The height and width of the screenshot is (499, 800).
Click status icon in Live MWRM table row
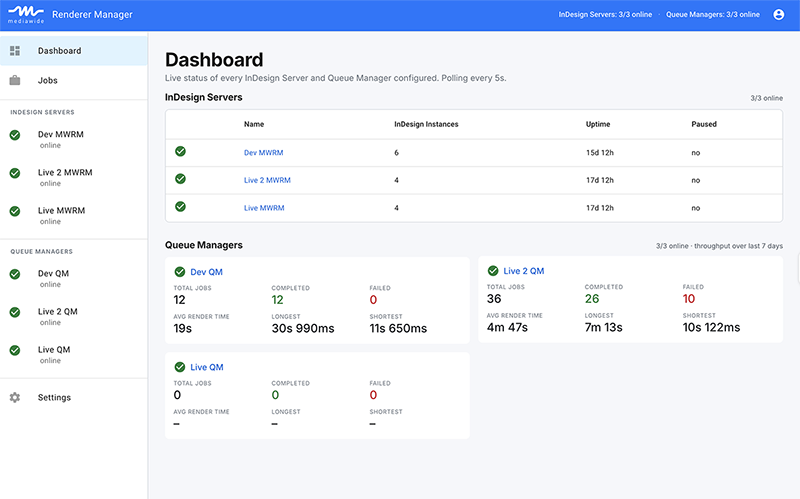tap(180, 206)
